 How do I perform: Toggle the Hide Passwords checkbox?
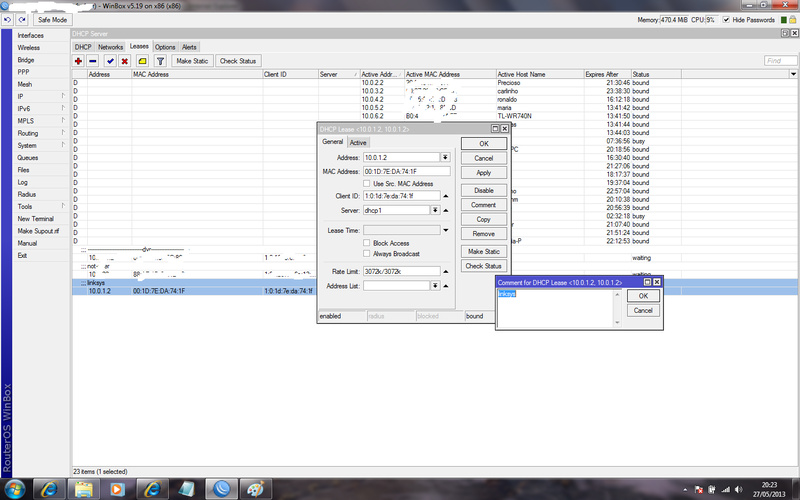[726, 20]
